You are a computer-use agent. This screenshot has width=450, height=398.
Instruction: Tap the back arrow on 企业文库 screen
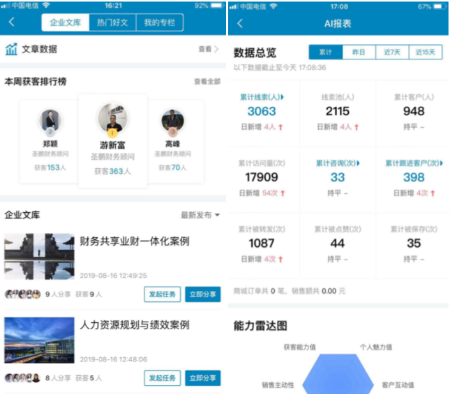pos(12,22)
